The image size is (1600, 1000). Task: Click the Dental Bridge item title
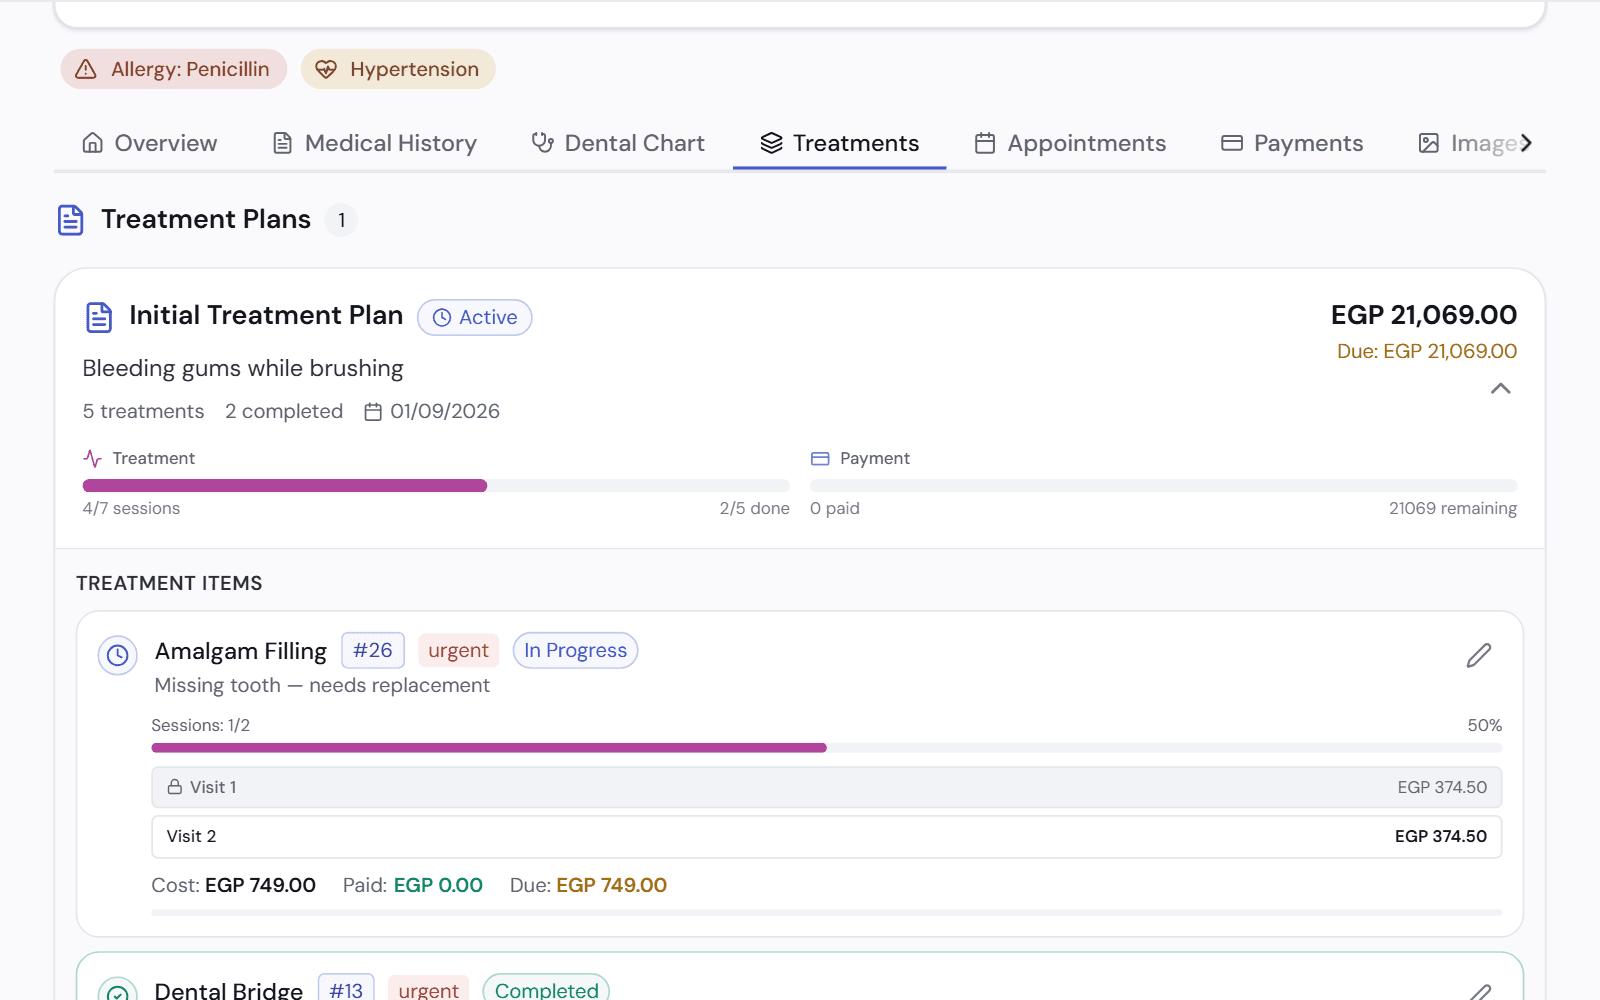[x=228, y=990]
